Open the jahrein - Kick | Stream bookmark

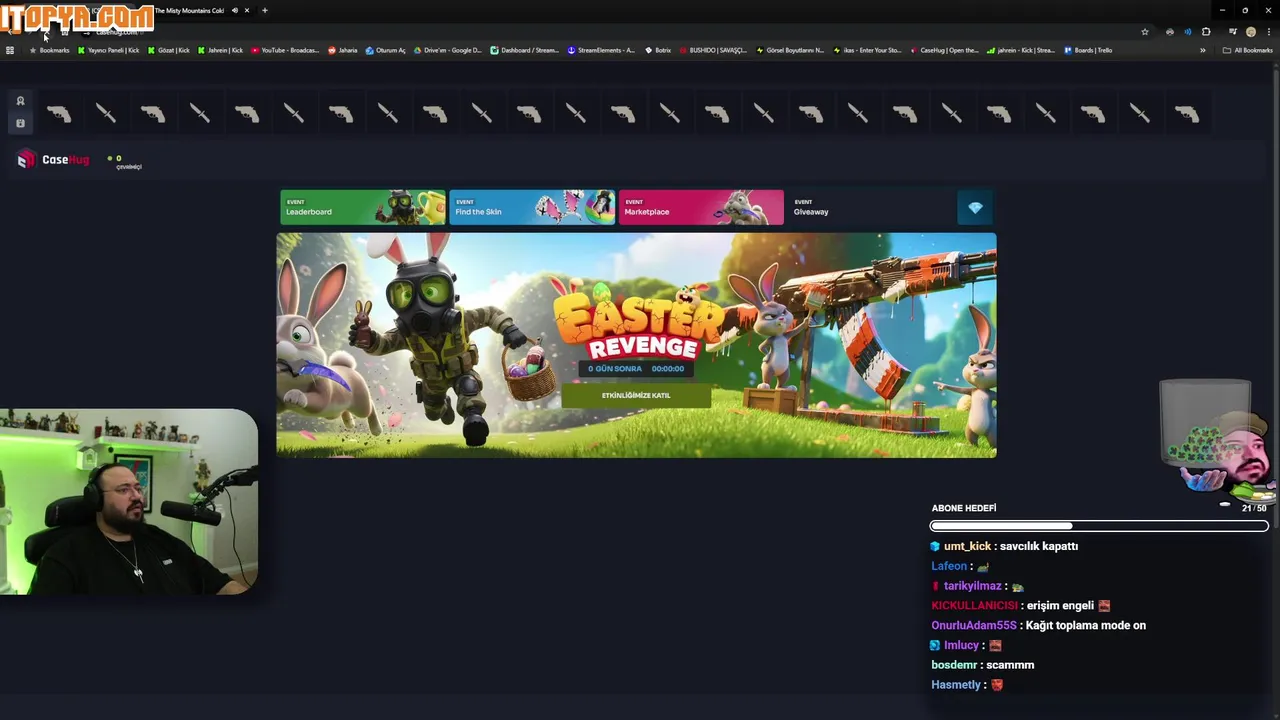[1020, 50]
